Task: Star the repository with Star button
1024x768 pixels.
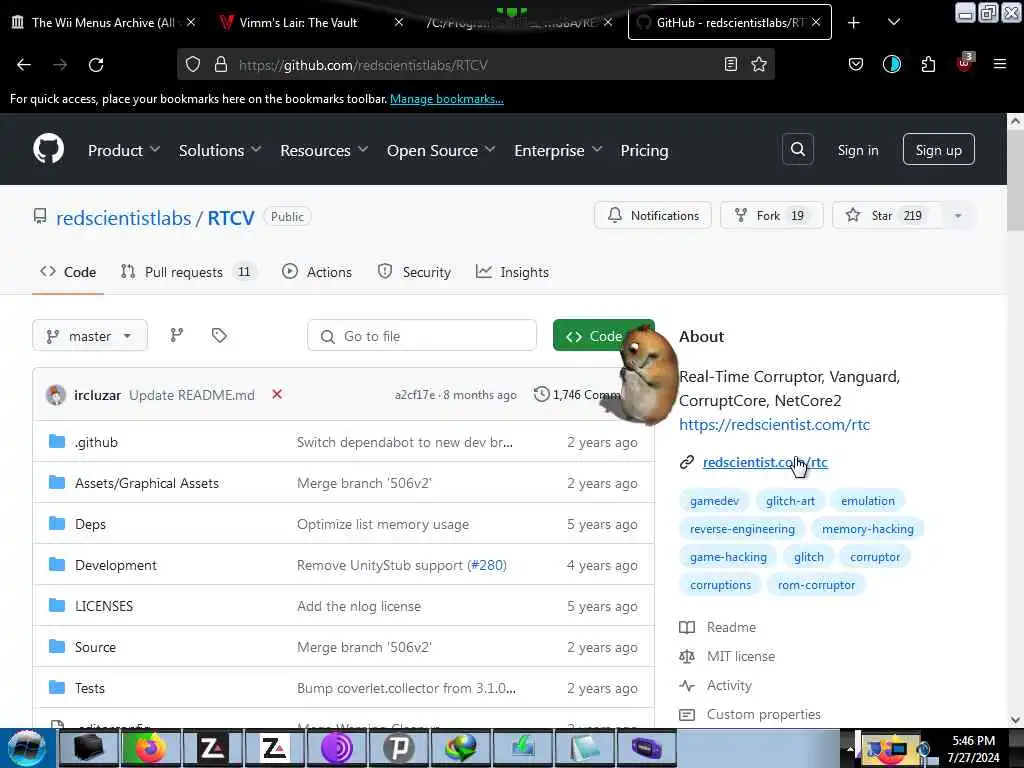Action: click(x=888, y=216)
